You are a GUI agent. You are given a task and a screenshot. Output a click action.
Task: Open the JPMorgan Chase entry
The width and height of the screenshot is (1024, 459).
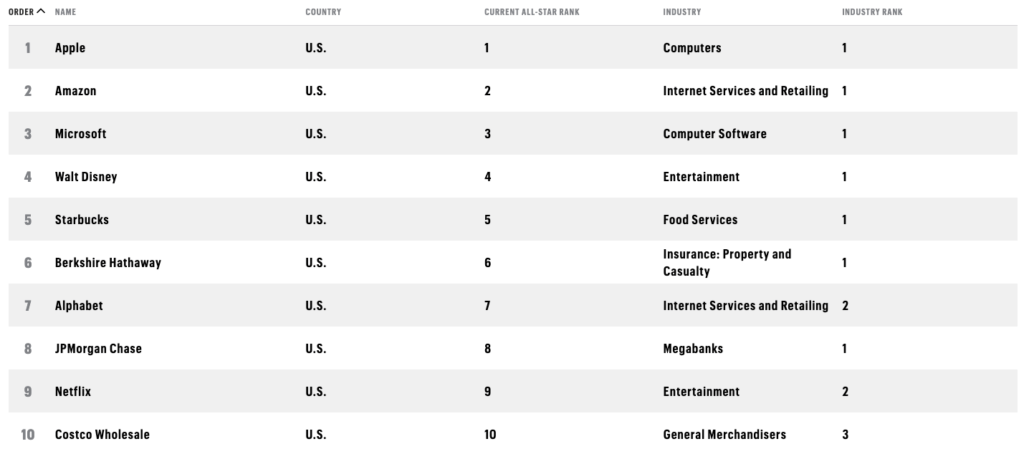pyautogui.click(x=98, y=349)
